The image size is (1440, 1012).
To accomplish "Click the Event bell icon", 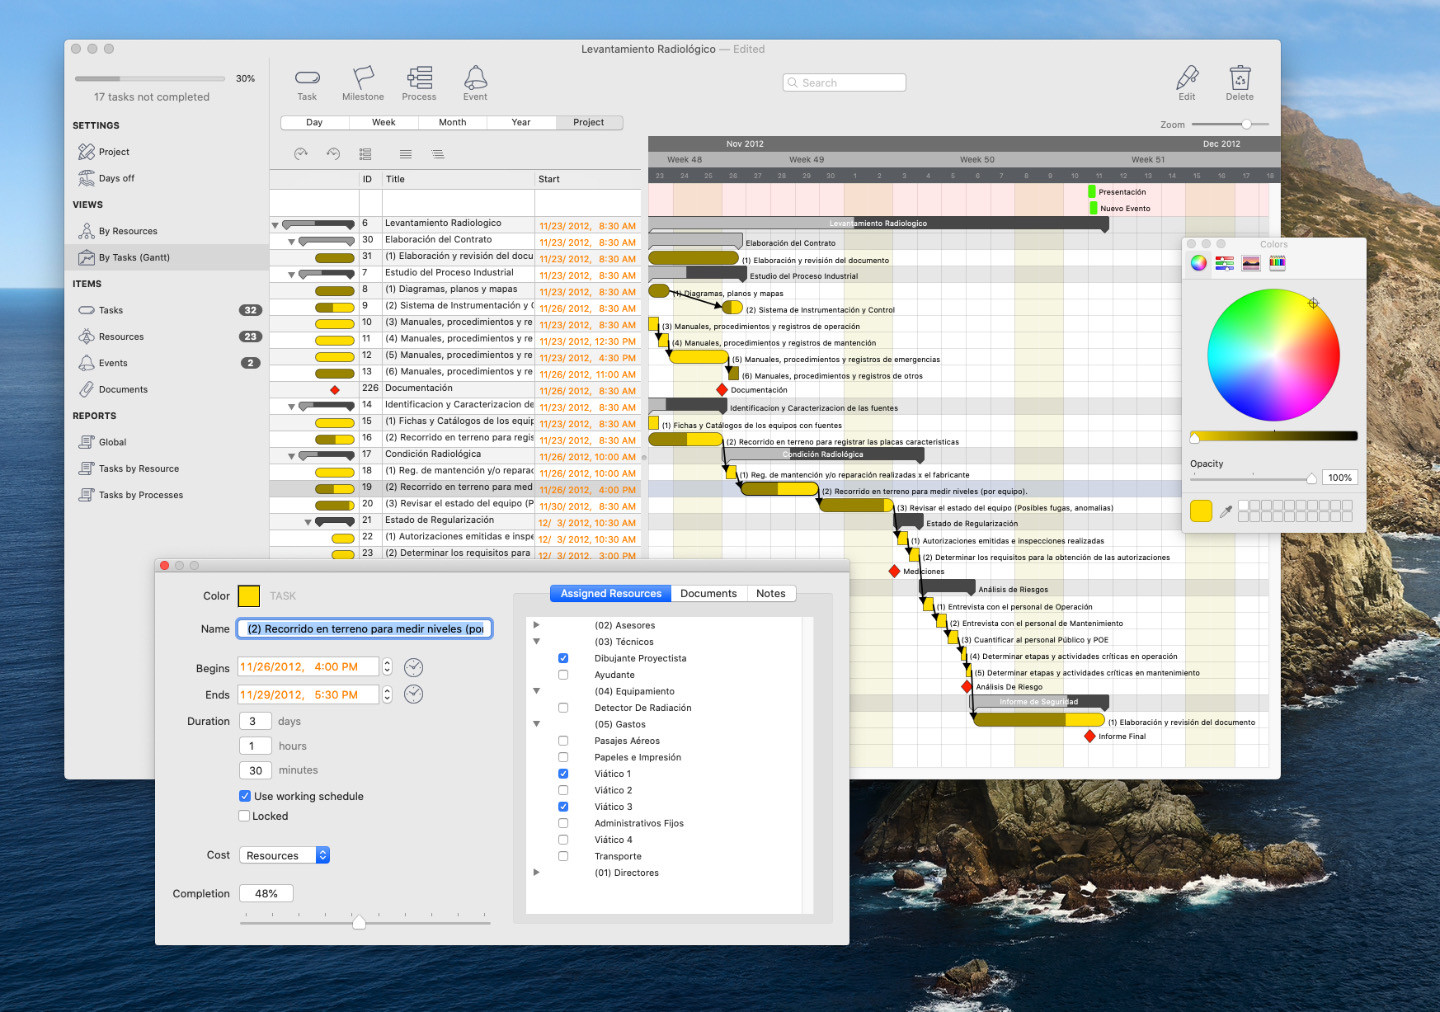I will [x=475, y=79].
